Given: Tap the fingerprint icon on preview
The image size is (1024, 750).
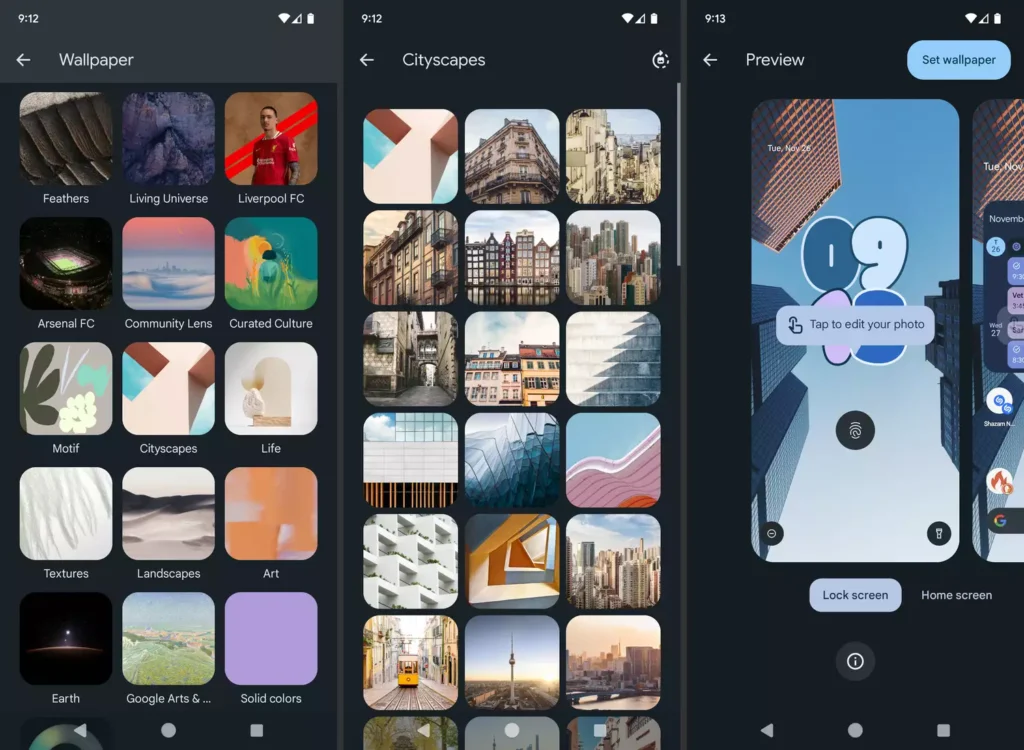Looking at the screenshot, I should point(855,430).
